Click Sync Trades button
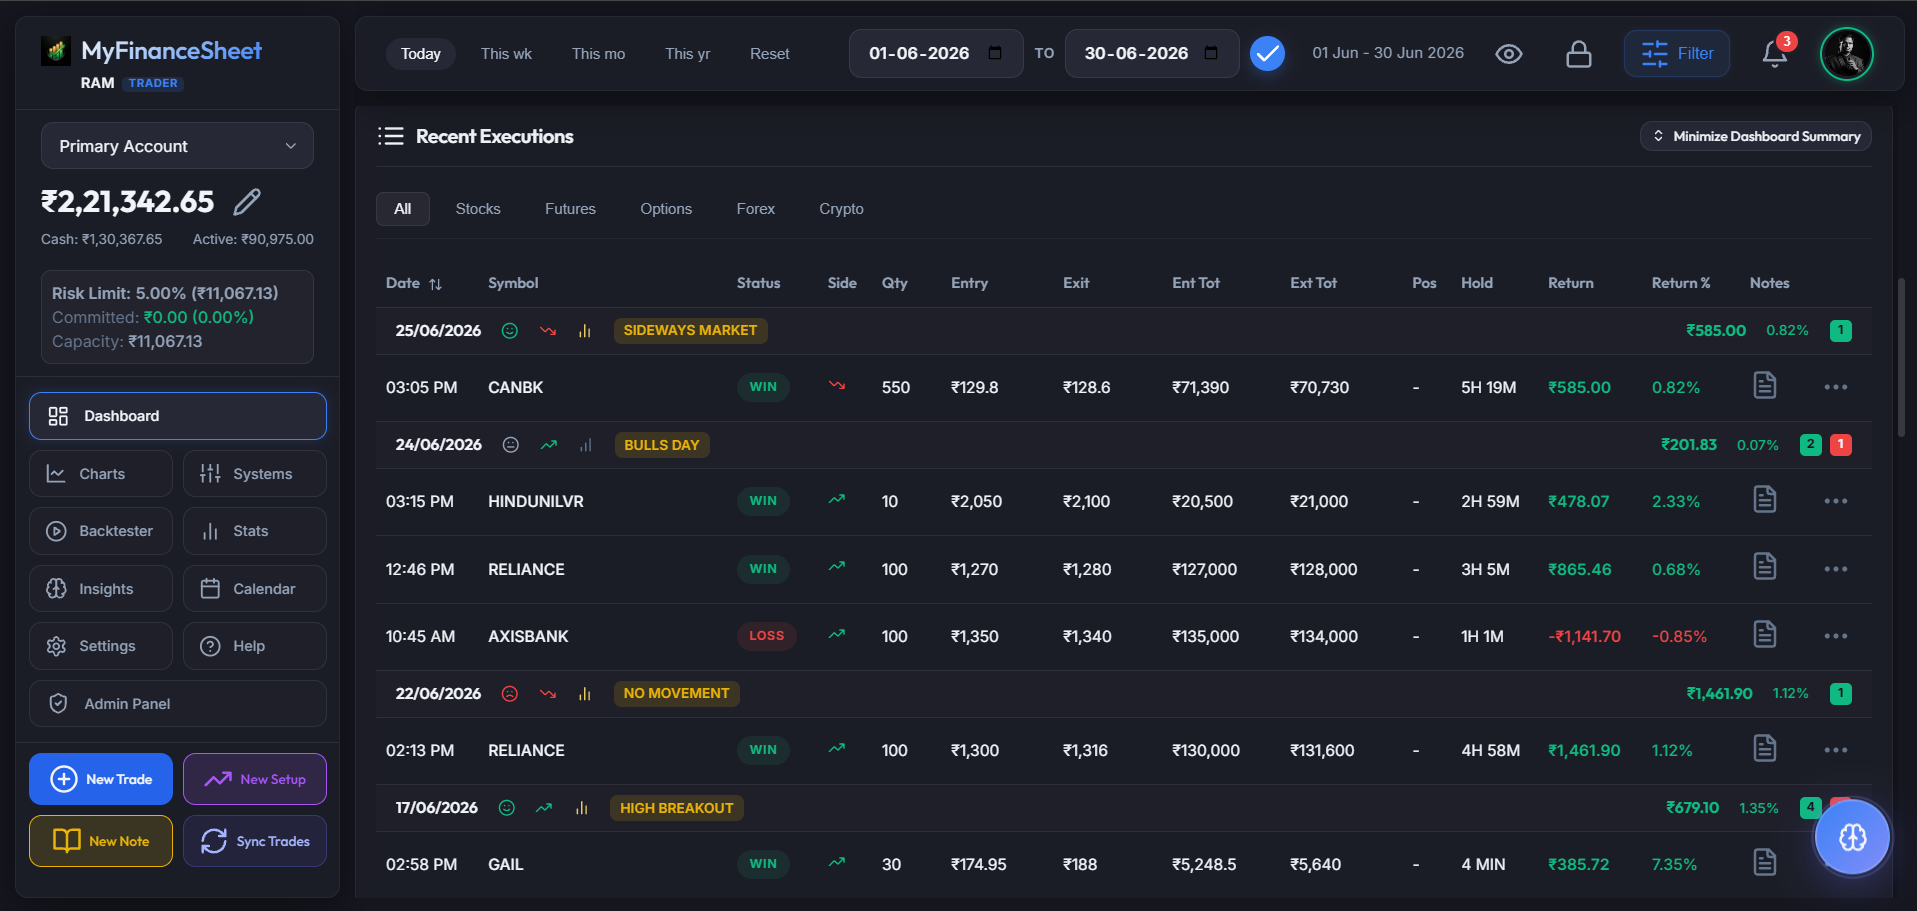Image resolution: width=1917 pixels, height=911 pixels. (255, 841)
